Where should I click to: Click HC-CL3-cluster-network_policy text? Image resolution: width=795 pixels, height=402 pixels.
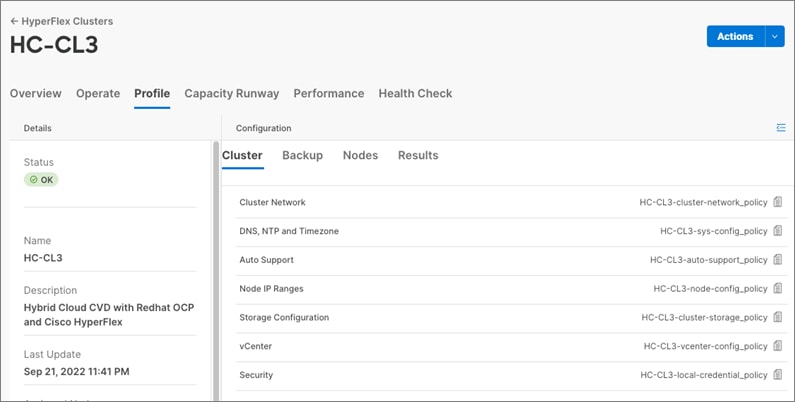point(704,202)
